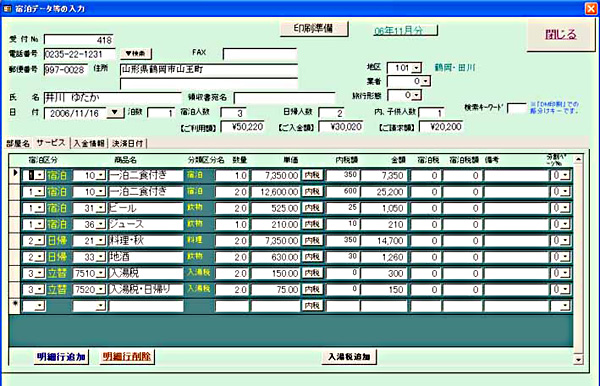Toggle 内税 button in 入湯税・日帰り row
600x386 pixels.
pyautogui.click(x=312, y=289)
